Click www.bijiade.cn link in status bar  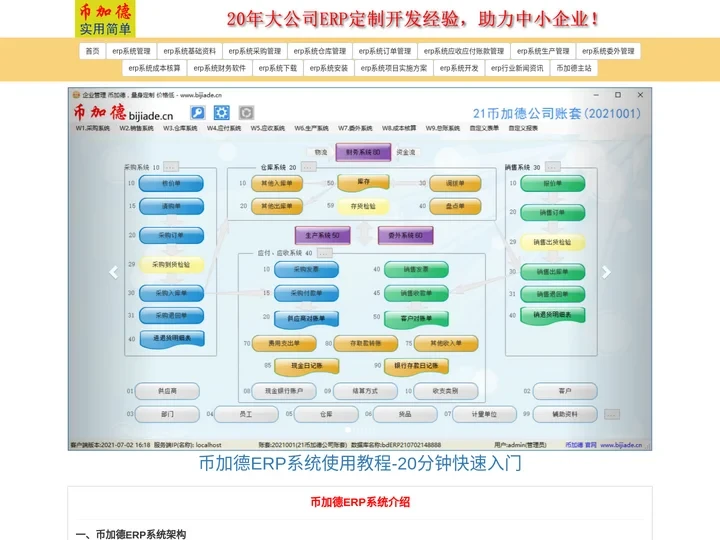pos(621,445)
